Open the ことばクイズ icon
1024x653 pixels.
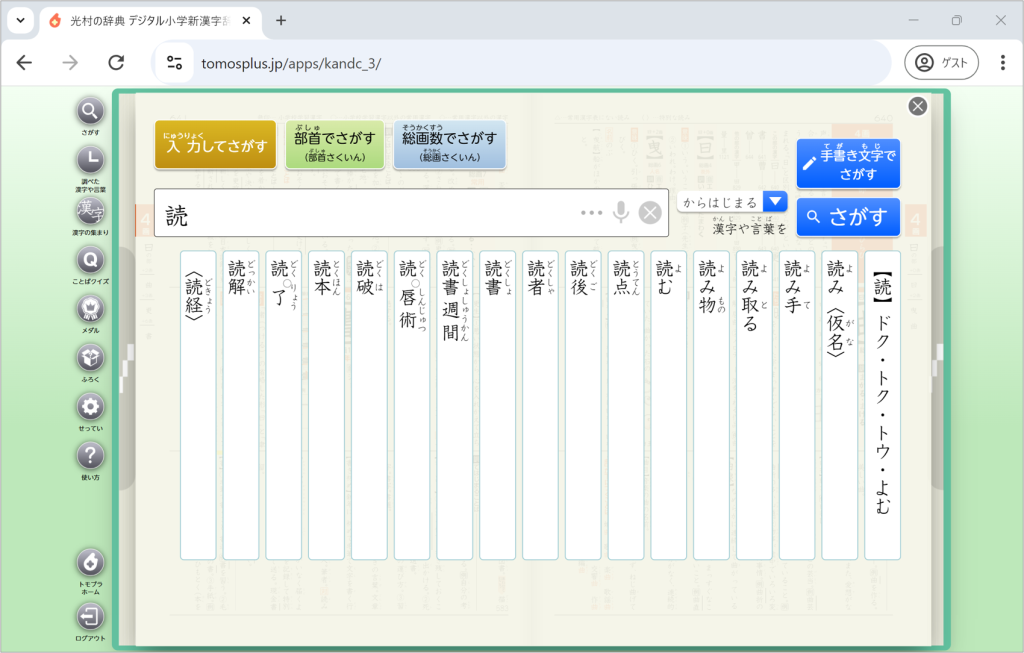coord(90,260)
